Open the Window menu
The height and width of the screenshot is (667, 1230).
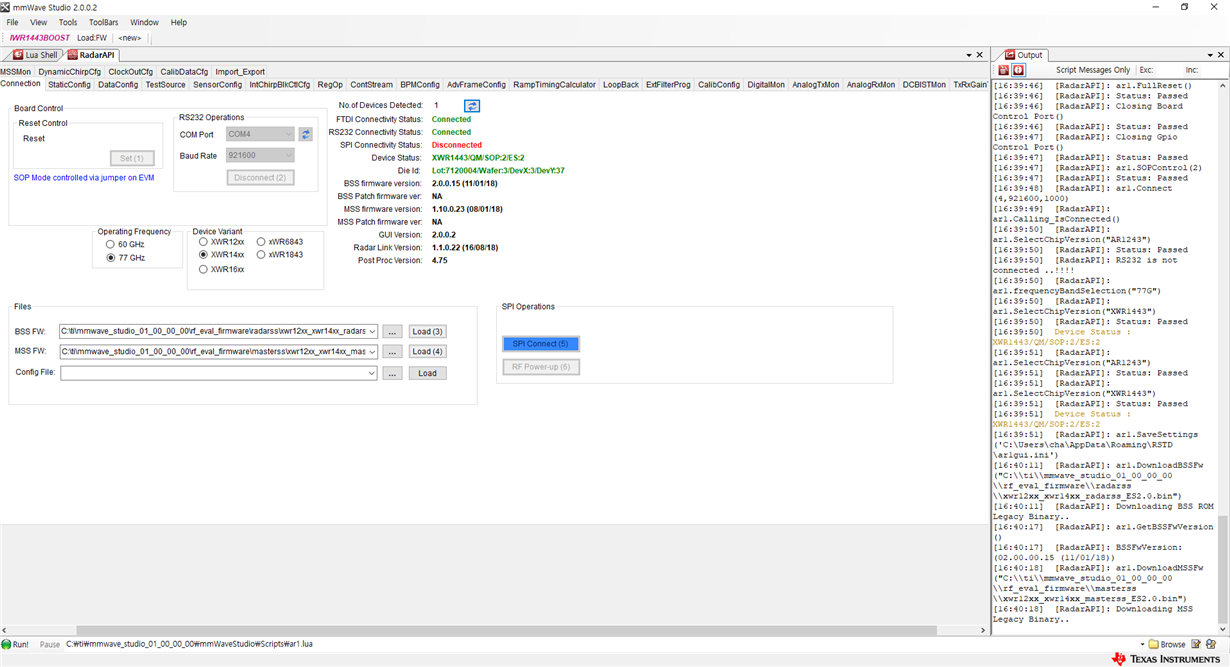pyautogui.click(x=144, y=22)
